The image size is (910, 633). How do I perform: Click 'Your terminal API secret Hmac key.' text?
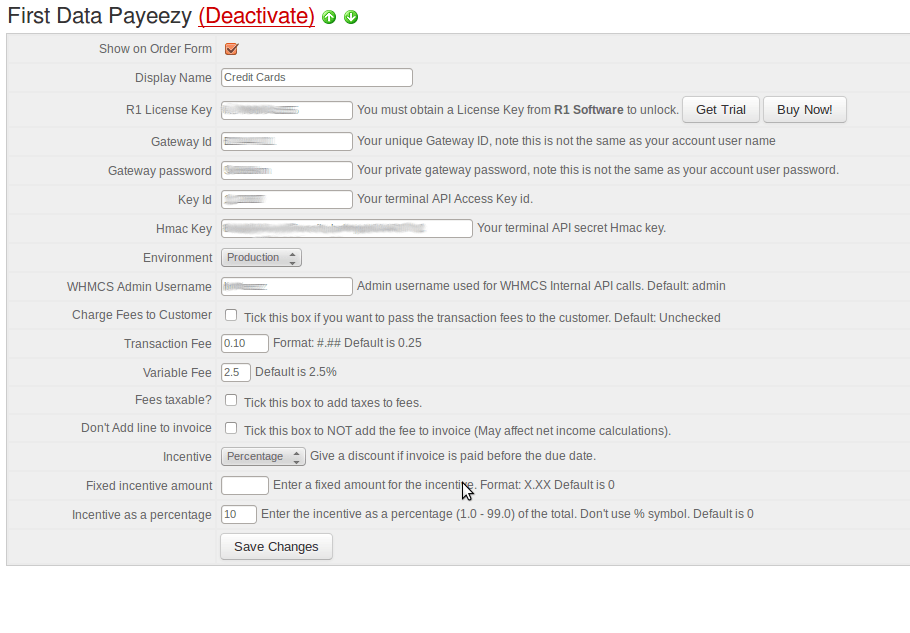click(572, 228)
